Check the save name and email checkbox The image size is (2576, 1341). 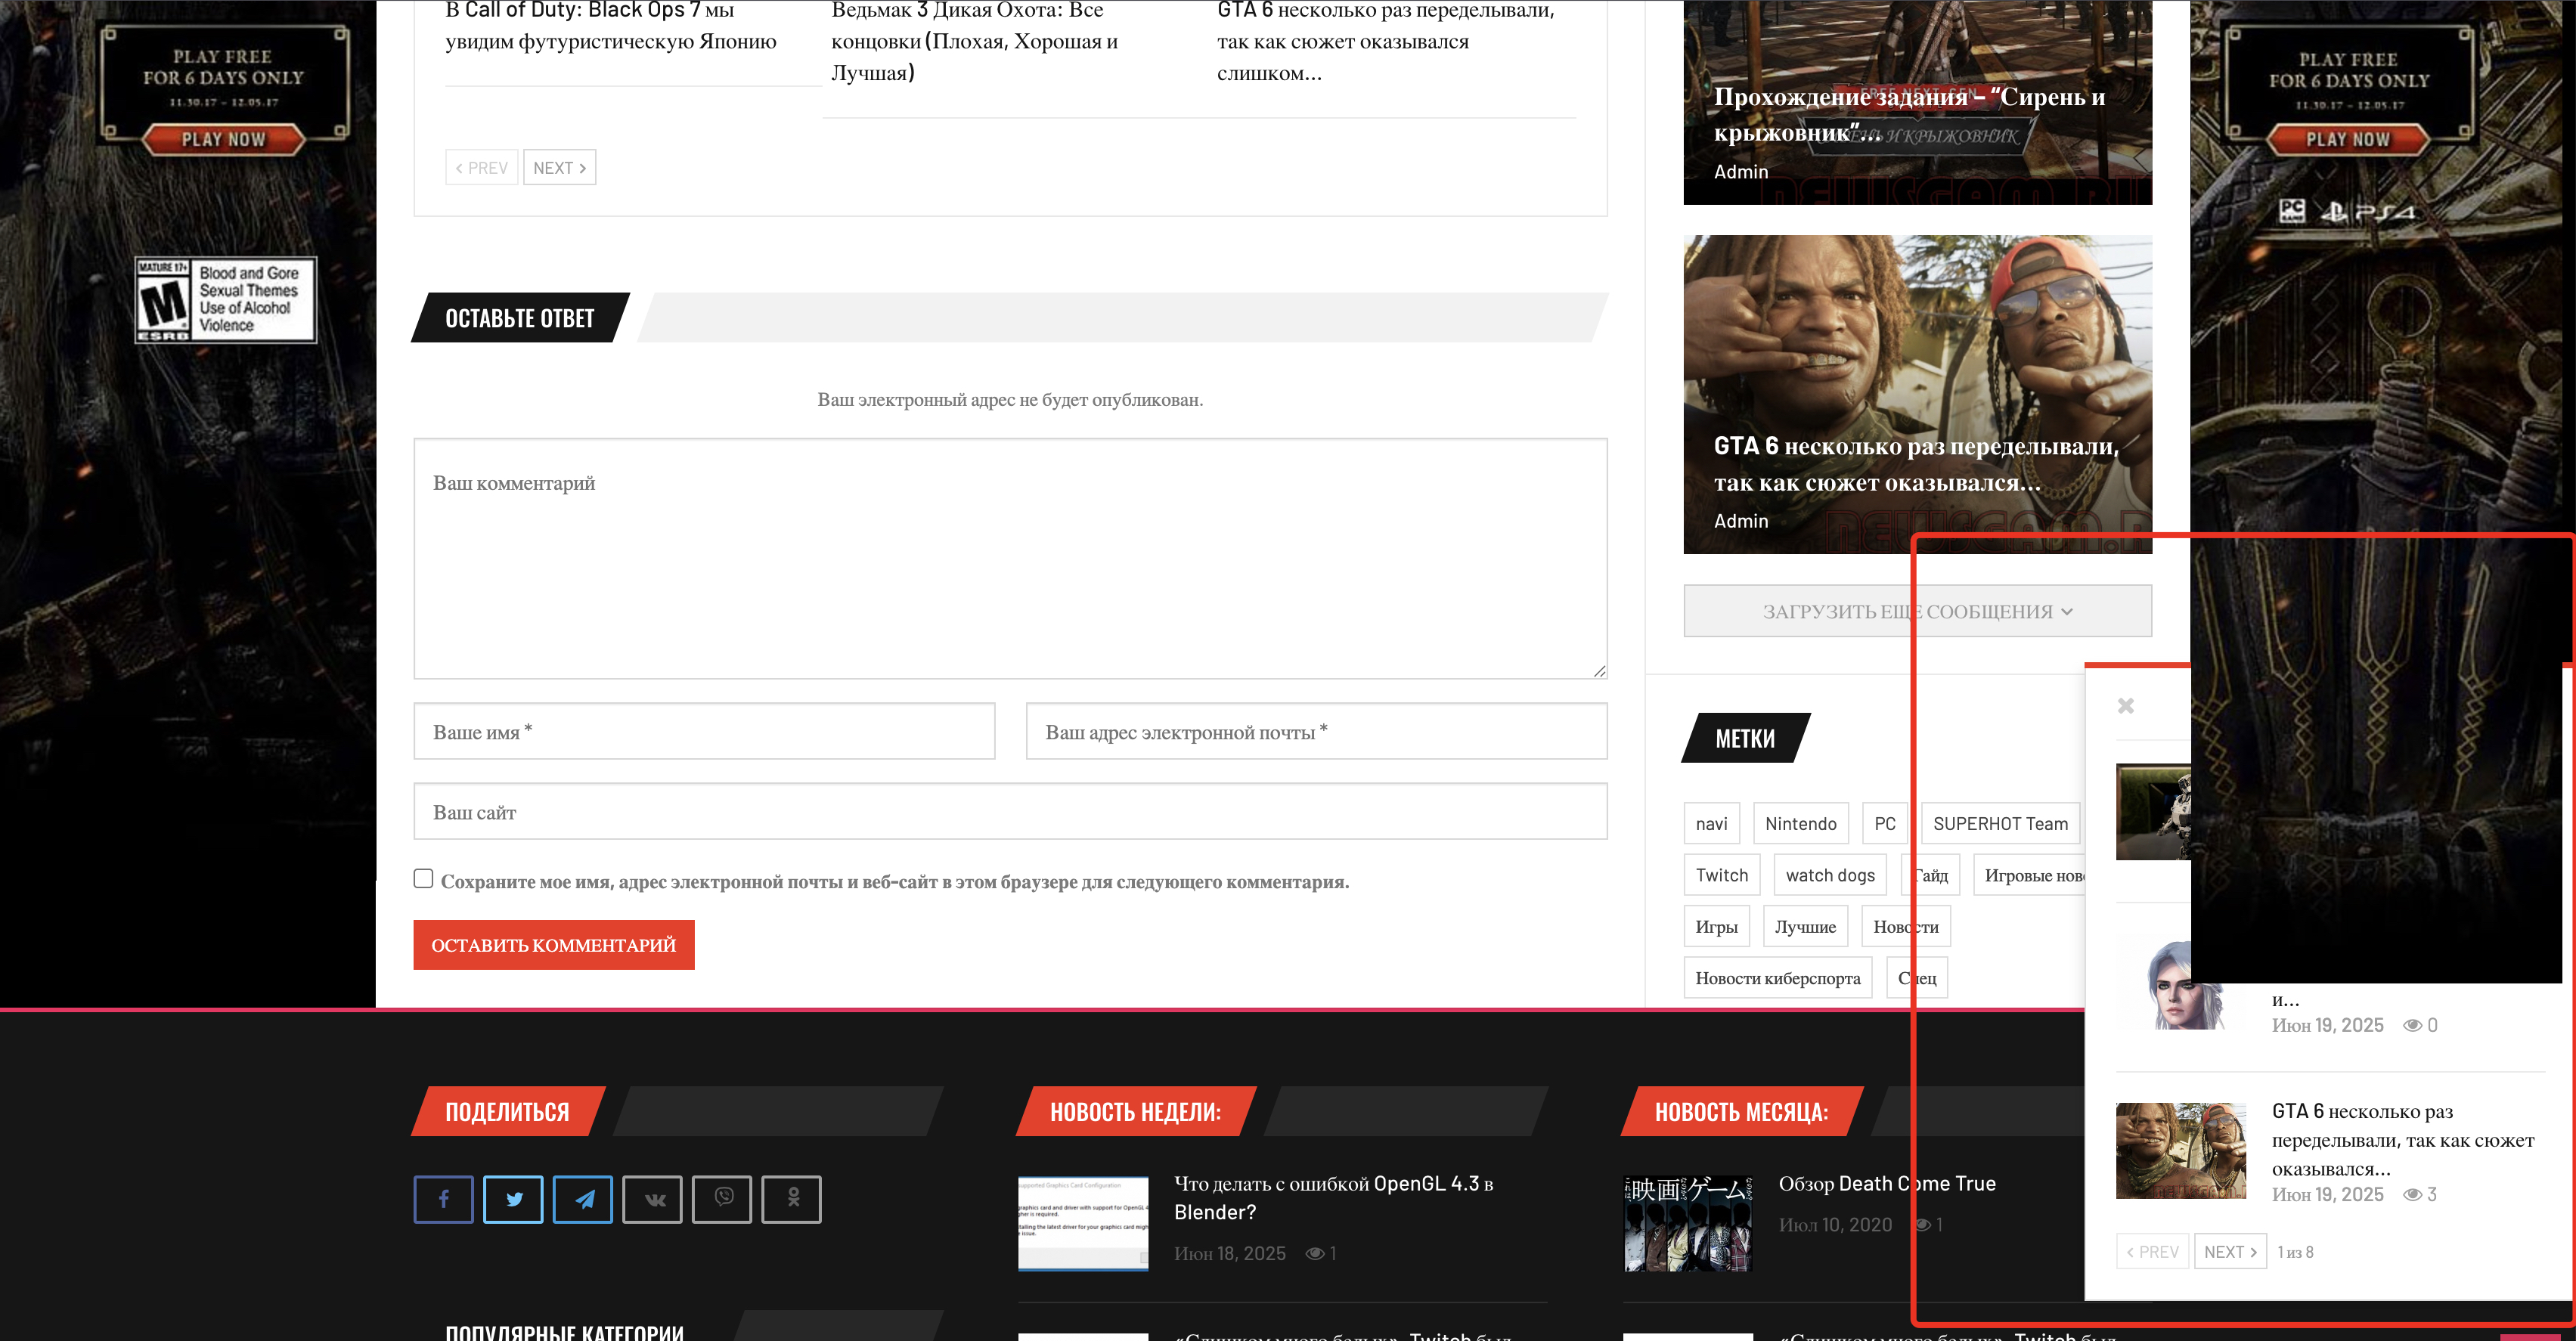point(423,878)
